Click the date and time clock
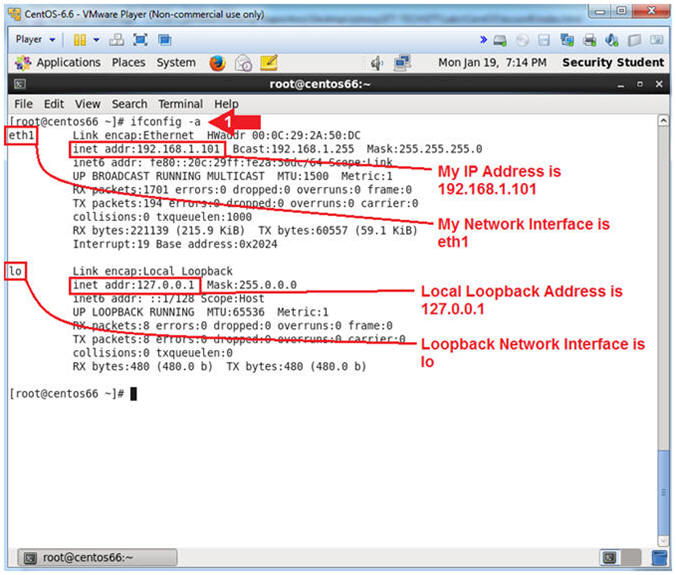676x575 pixels. pos(492,63)
